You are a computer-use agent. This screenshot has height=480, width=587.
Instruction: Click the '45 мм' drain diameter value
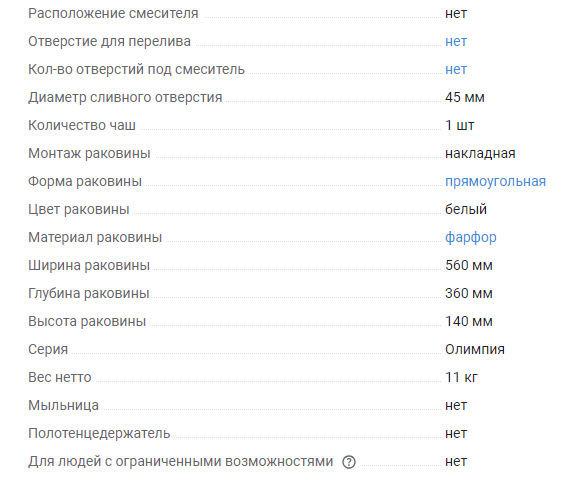[465, 97]
